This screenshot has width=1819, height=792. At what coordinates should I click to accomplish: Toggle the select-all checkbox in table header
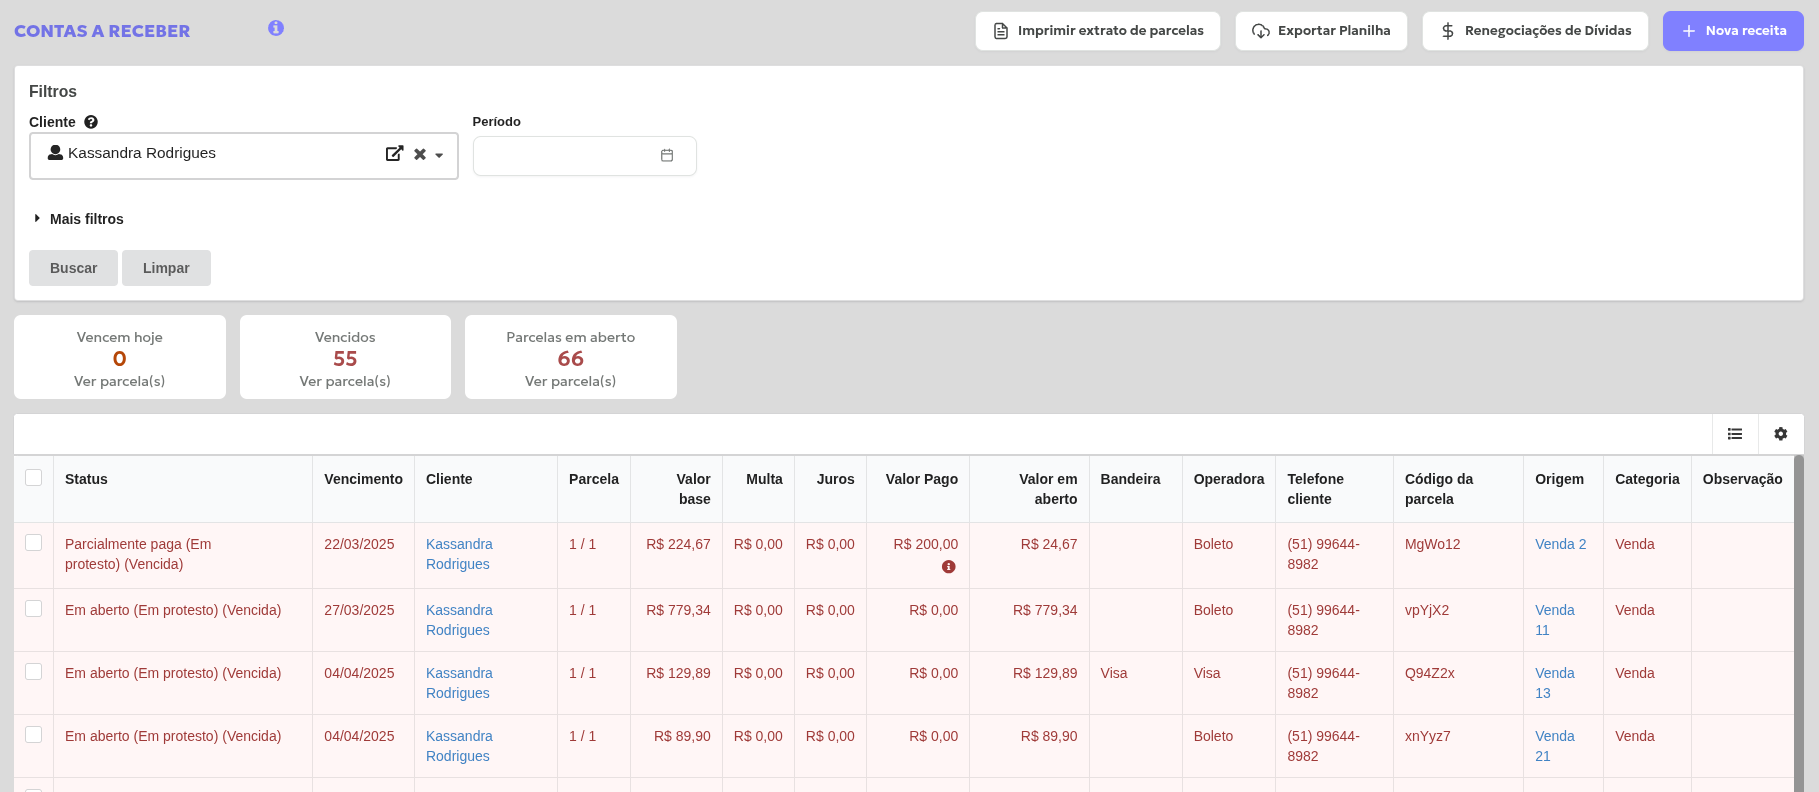click(34, 478)
